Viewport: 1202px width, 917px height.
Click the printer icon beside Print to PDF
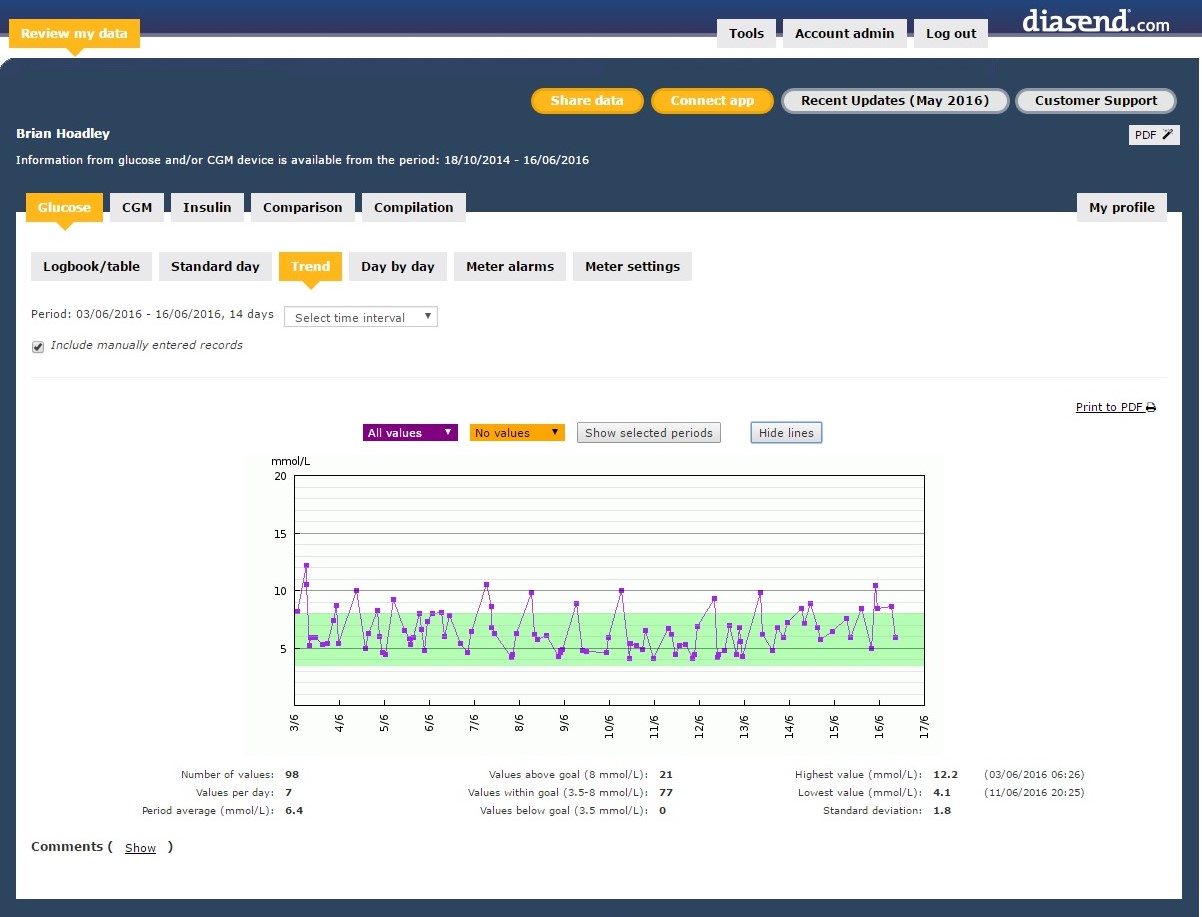(x=1151, y=408)
